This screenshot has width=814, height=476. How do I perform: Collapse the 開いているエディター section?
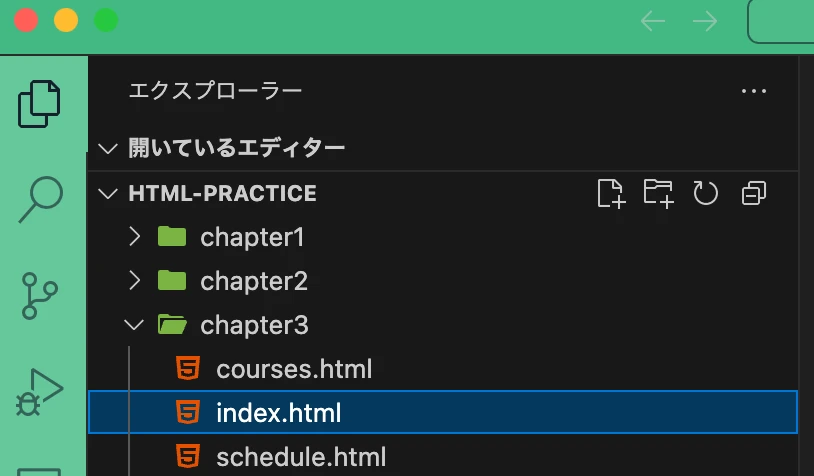click(236, 149)
